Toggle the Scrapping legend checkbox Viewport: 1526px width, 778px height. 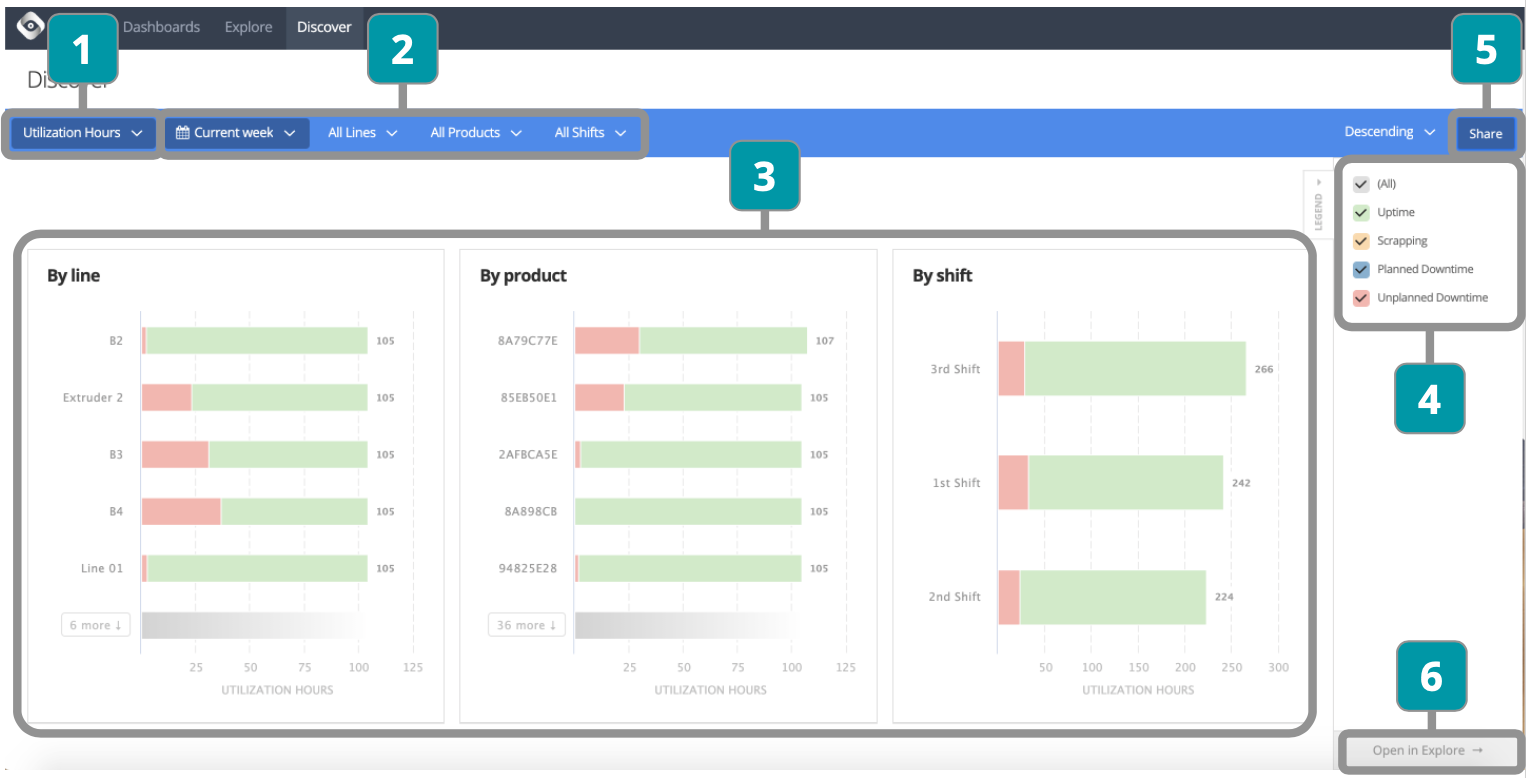click(1360, 241)
